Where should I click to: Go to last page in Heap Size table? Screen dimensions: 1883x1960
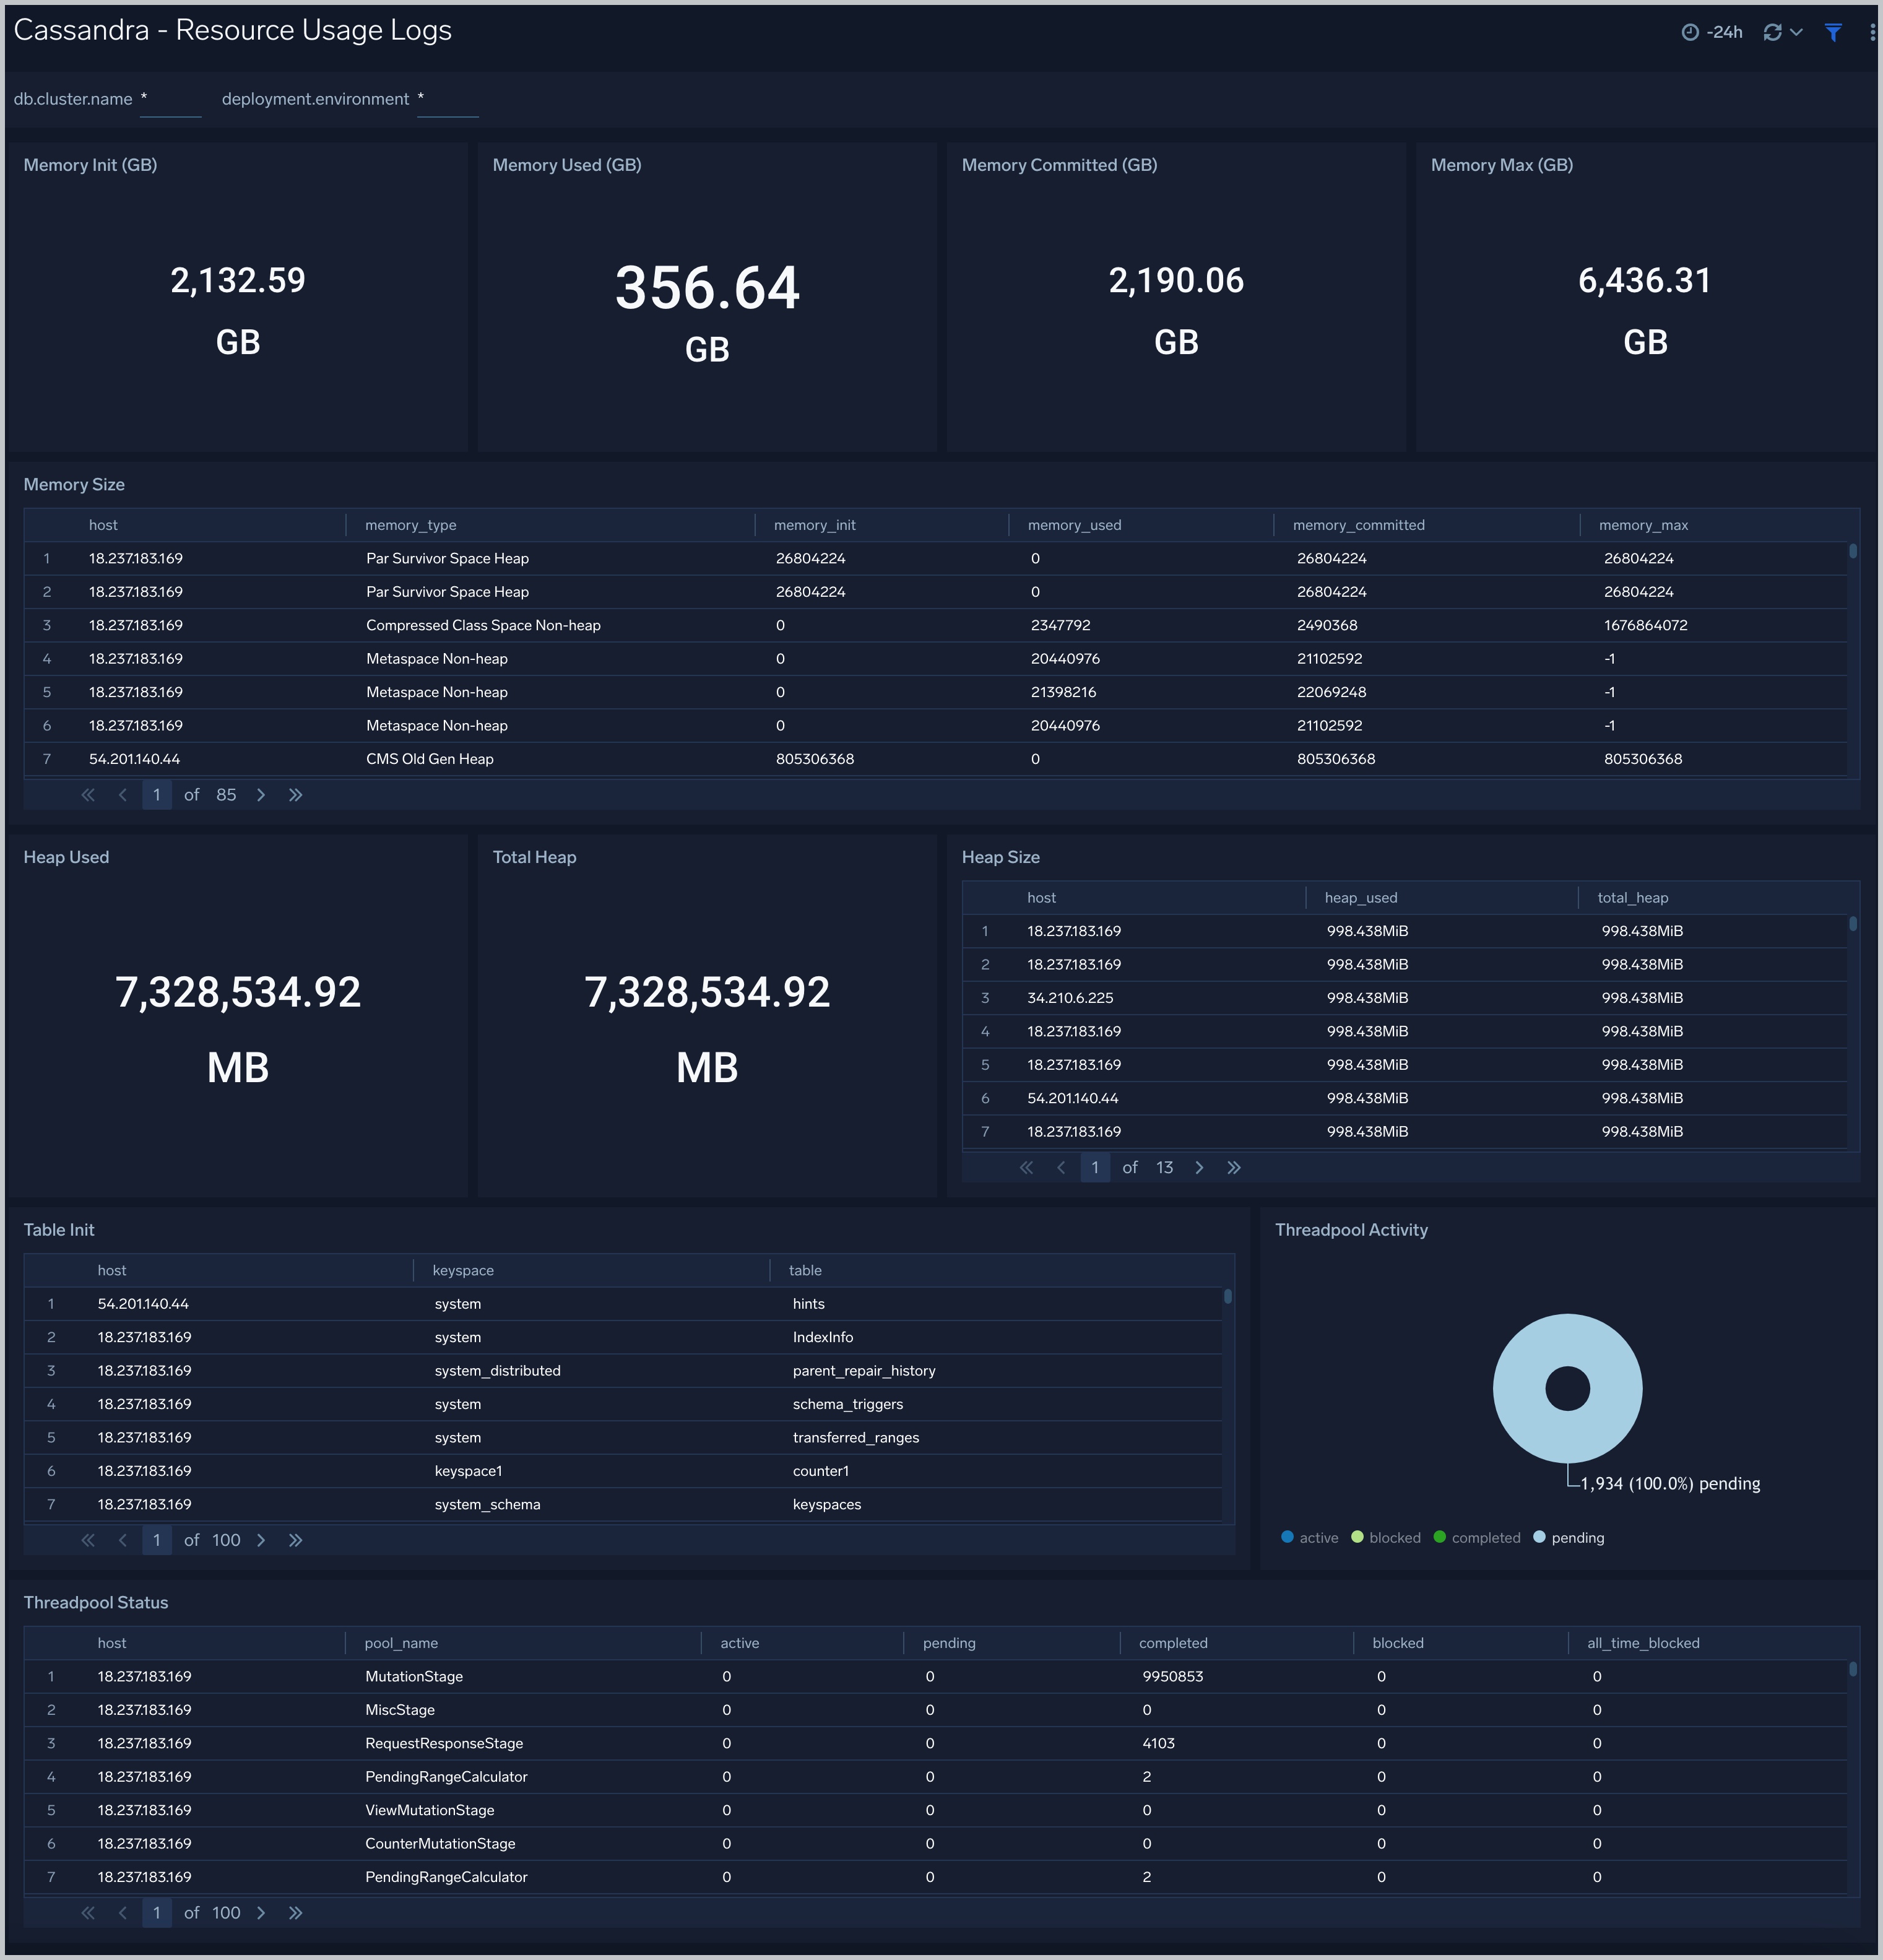[1234, 1168]
